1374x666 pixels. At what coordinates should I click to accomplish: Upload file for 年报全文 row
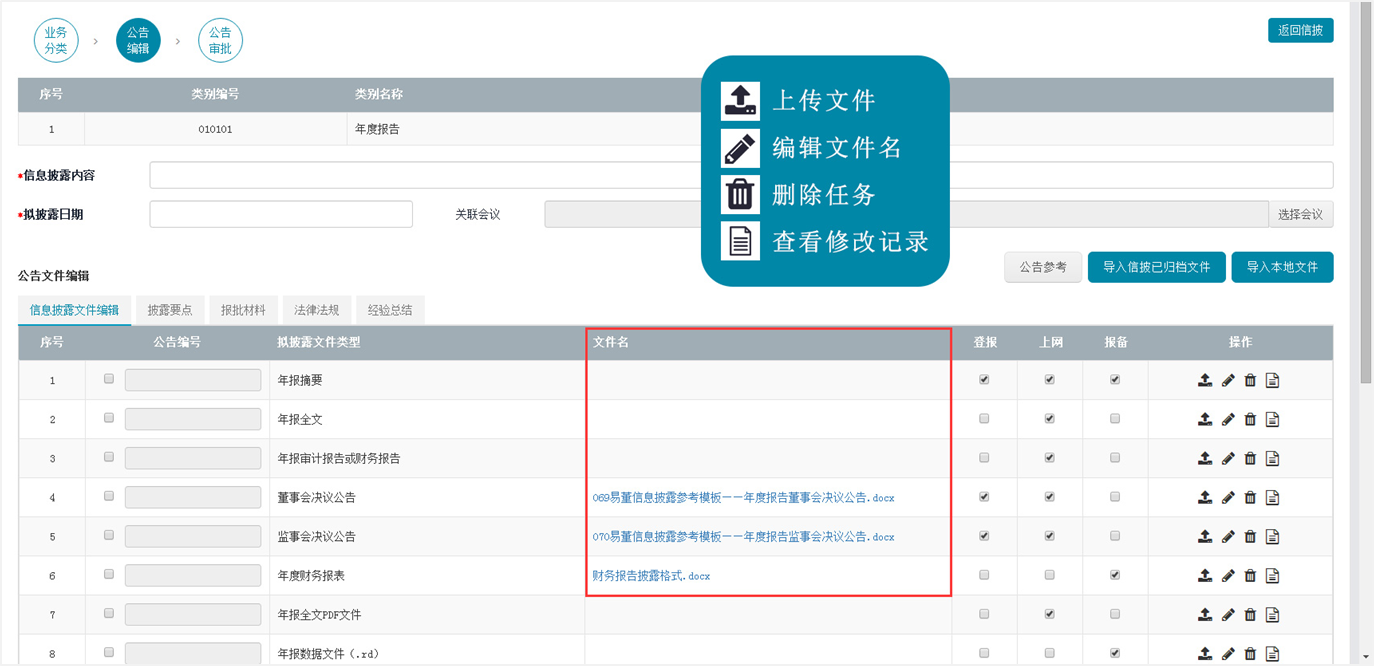tap(1205, 419)
